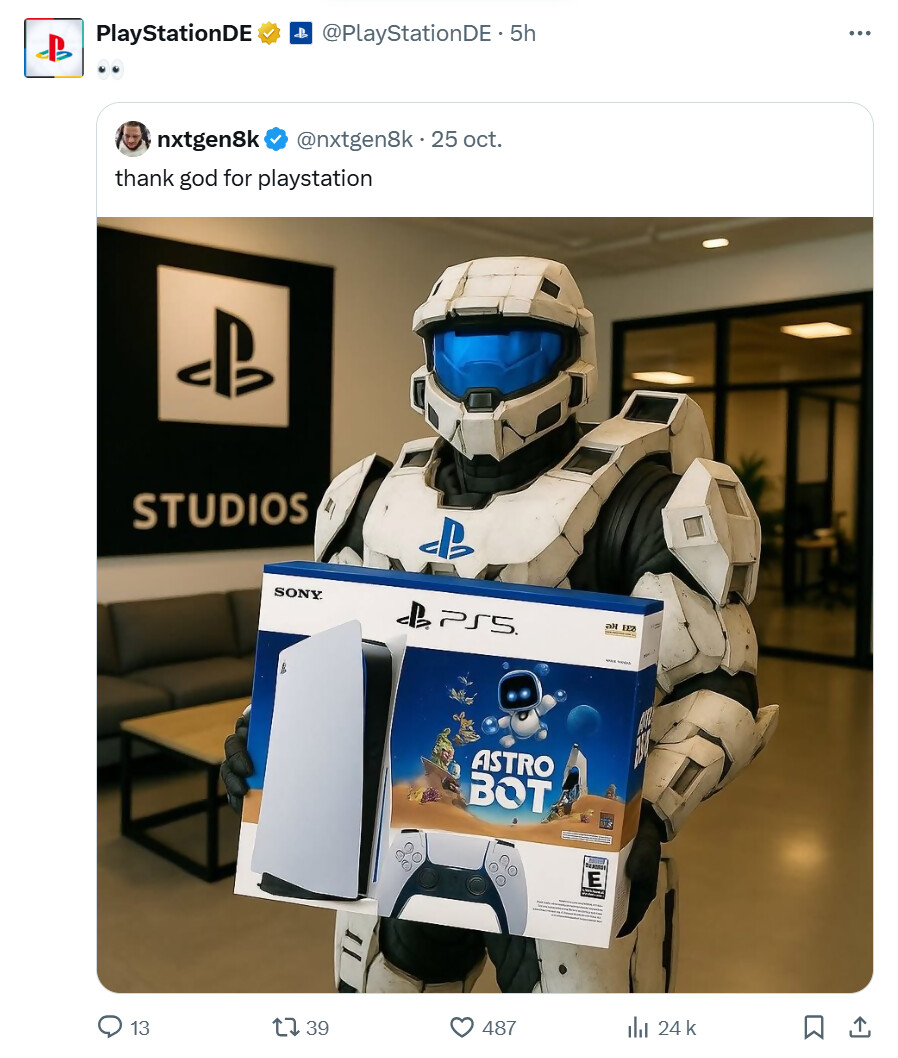Click the gold verified badge next to PlayStationDE
898x1058 pixels.
click(x=270, y=33)
